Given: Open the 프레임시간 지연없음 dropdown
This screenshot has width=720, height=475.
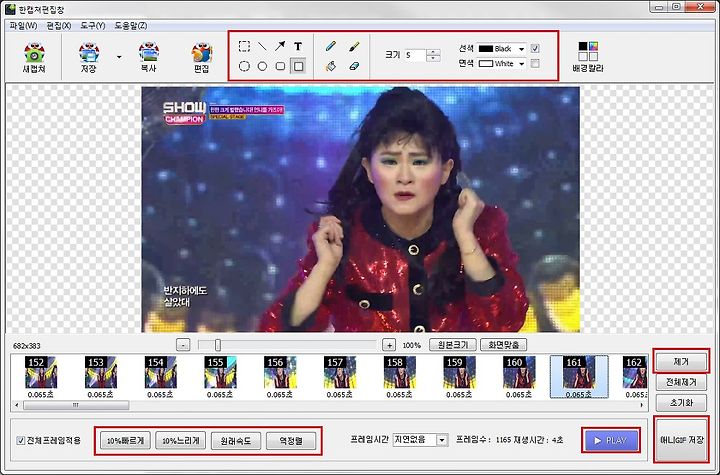Looking at the screenshot, I should coord(420,440).
